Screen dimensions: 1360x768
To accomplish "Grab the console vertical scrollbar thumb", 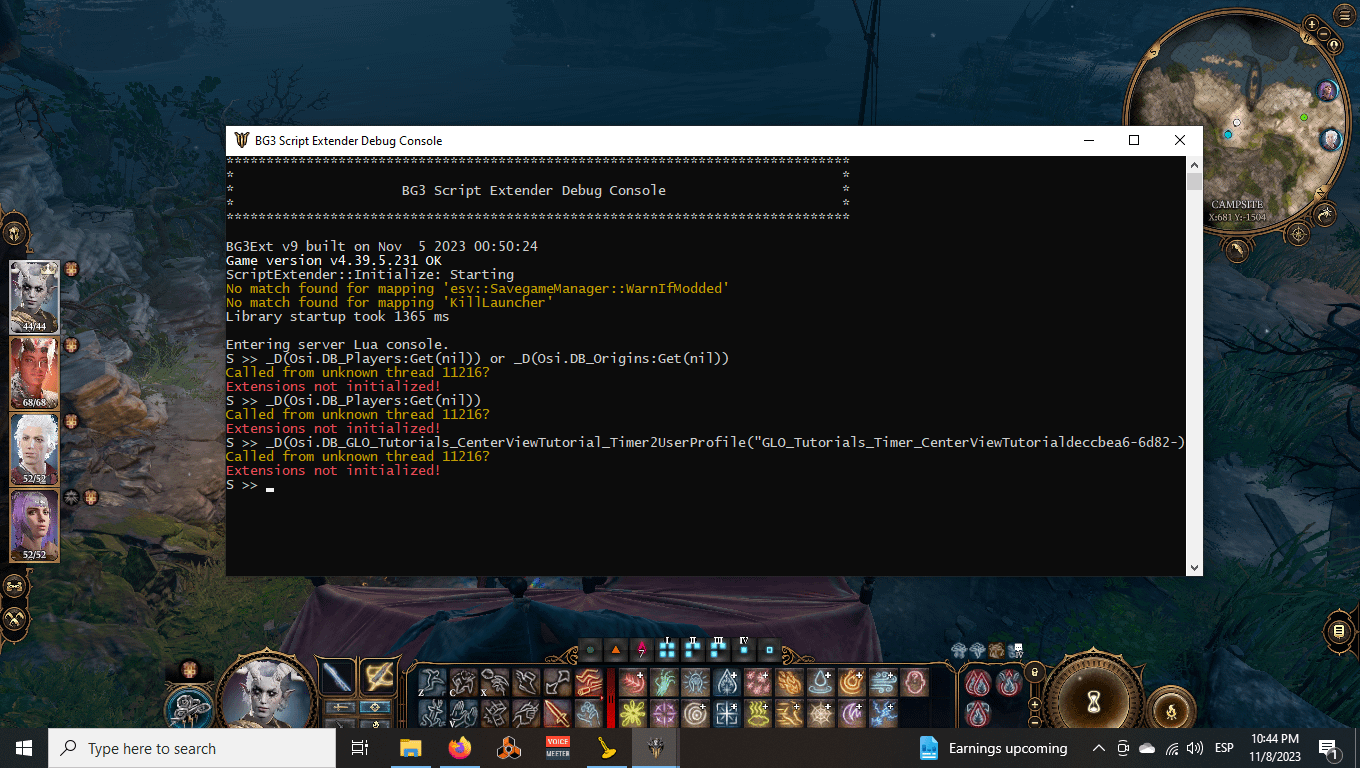I will point(1194,181).
